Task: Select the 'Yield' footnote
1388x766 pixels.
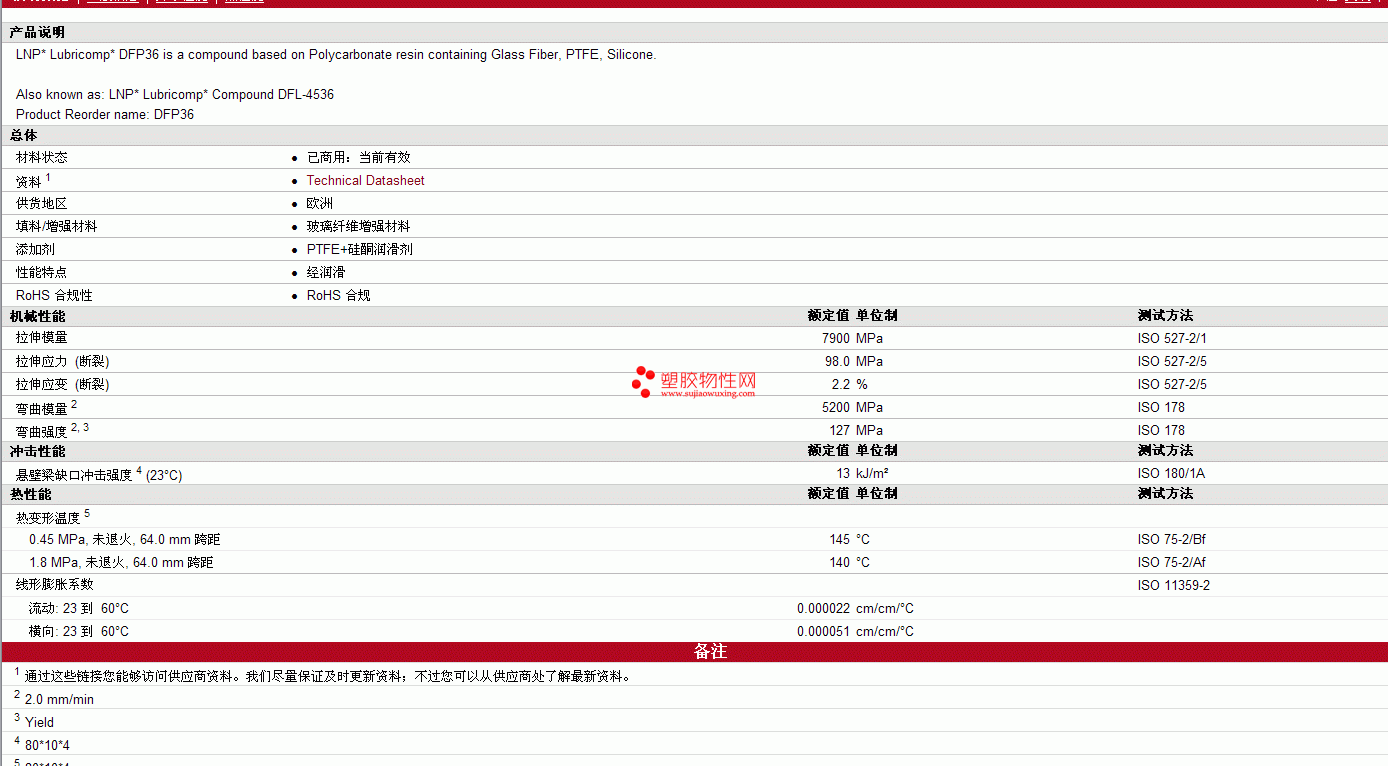Action: pos(40,723)
